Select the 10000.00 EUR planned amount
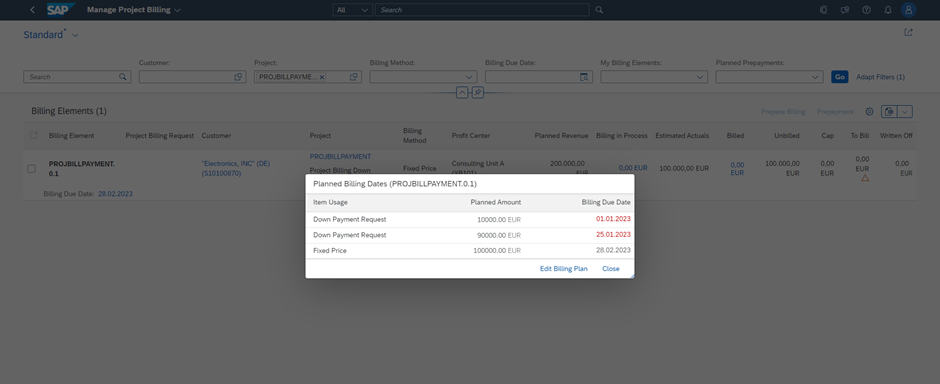 (499, 219)
